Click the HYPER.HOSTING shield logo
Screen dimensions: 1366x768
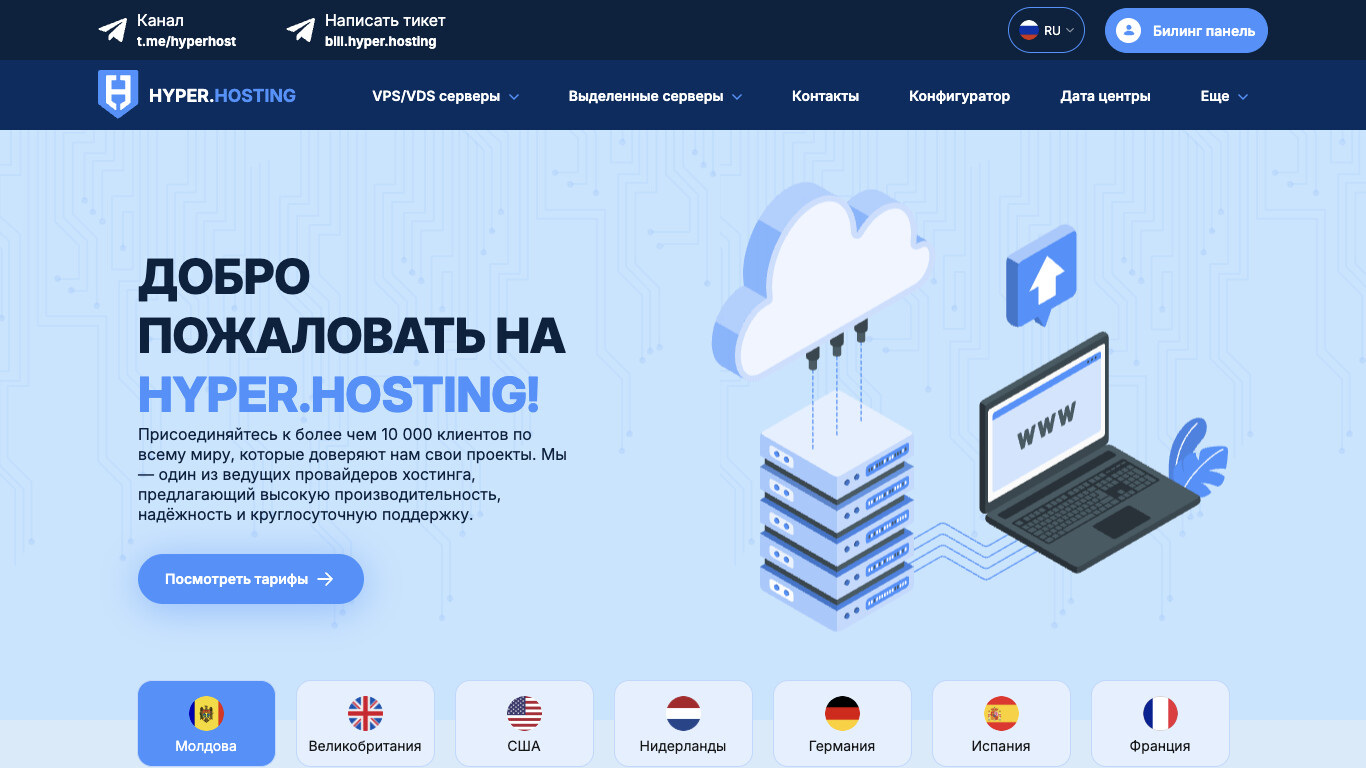tap(118, 95)
